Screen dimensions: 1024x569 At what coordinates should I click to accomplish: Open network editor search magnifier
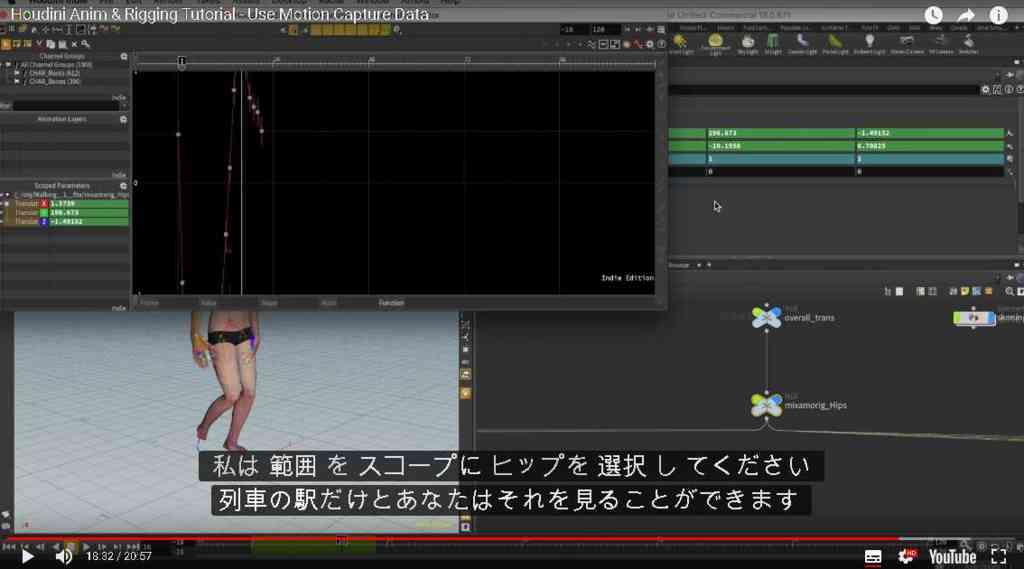[x=1010, y=291]
